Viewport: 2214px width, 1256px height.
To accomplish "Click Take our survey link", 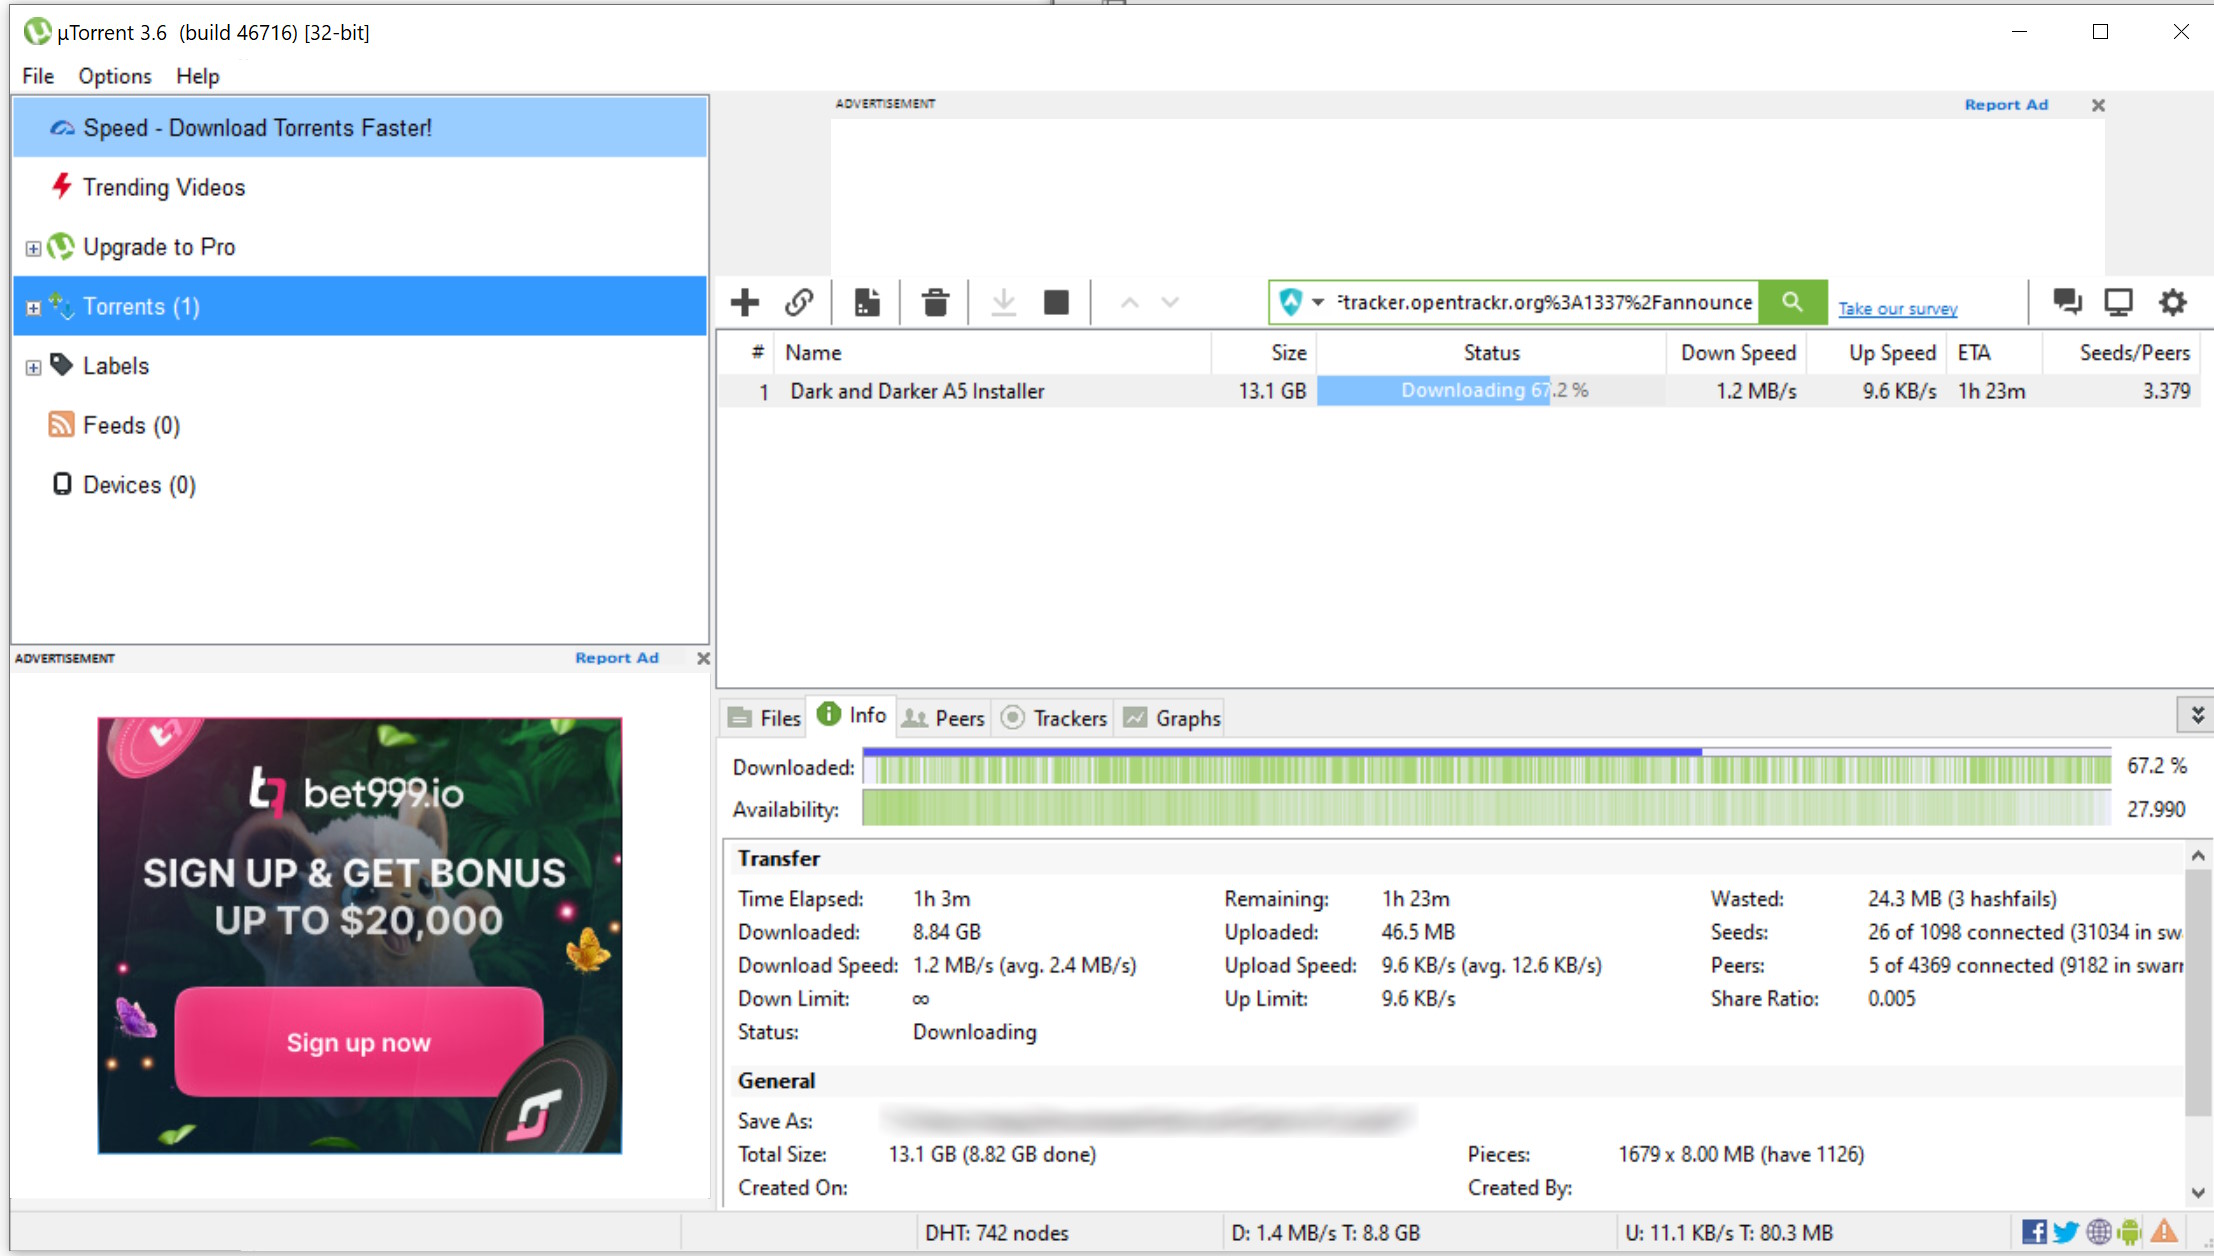I will tap(1898, 309).
